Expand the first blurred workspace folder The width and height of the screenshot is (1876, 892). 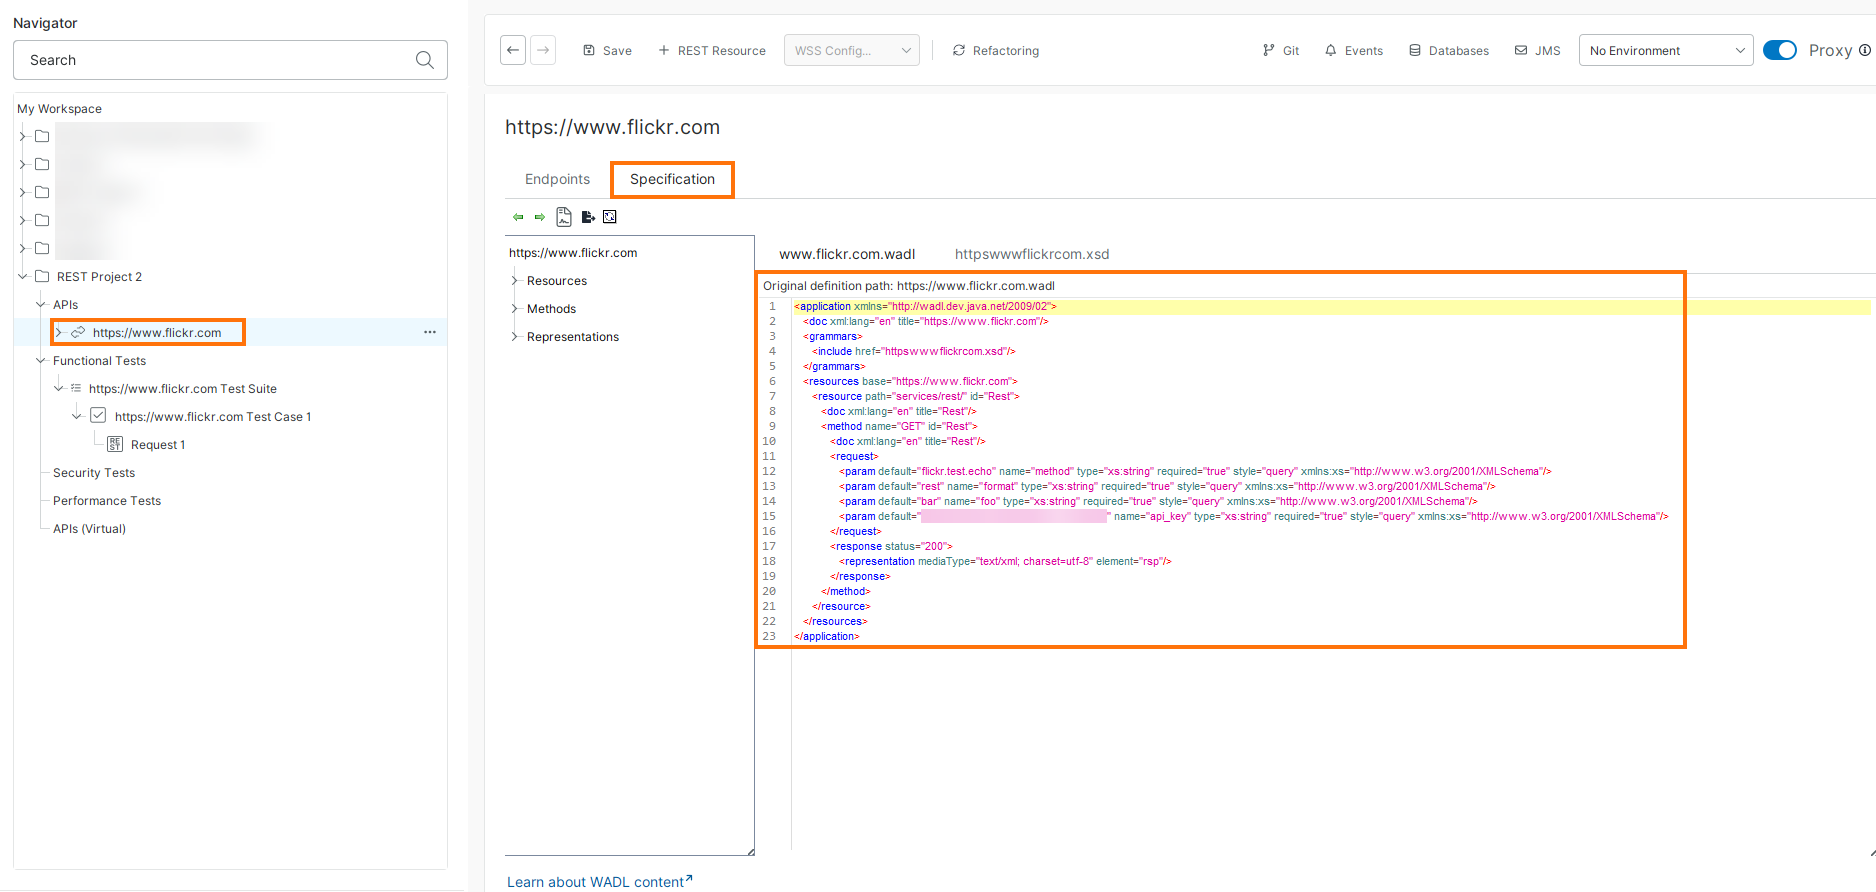click(23, 136)
